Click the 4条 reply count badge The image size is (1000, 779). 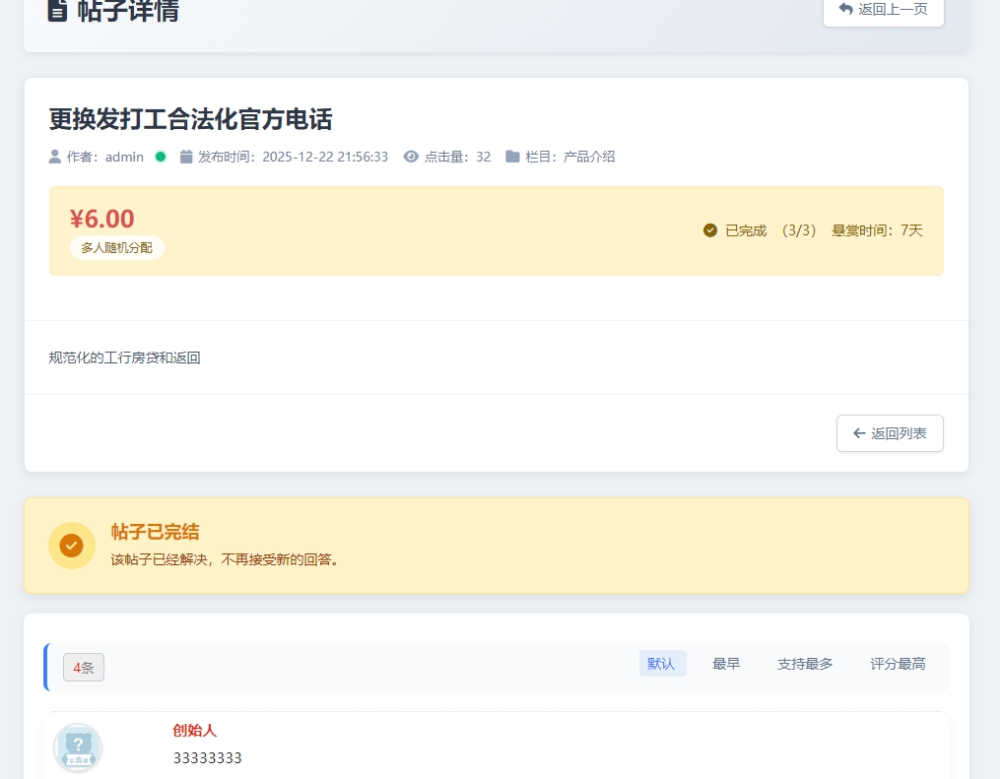click(83, 668)
